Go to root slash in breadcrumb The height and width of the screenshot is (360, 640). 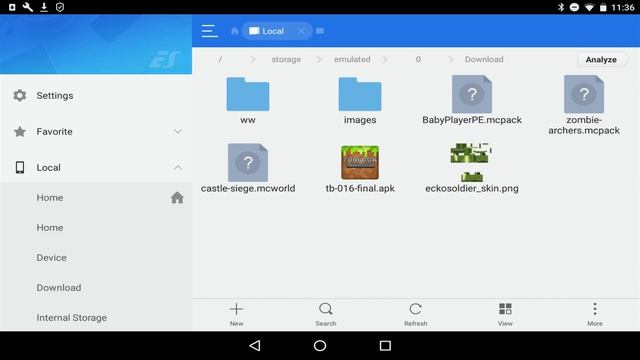coord(220,60)
